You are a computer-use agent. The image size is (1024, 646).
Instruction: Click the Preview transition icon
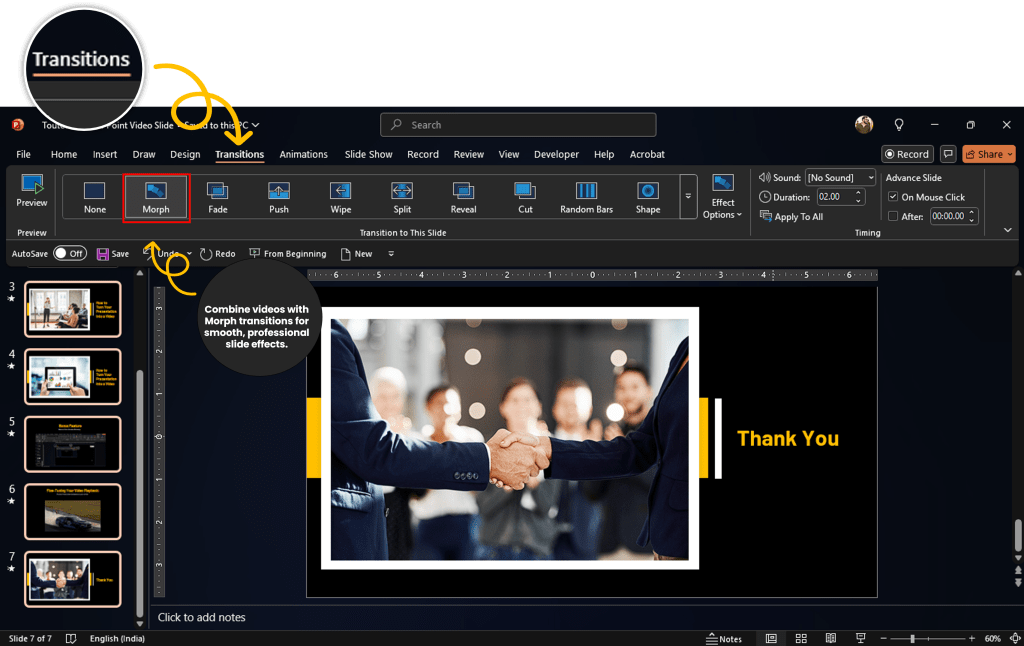click(x=32, y=186)
